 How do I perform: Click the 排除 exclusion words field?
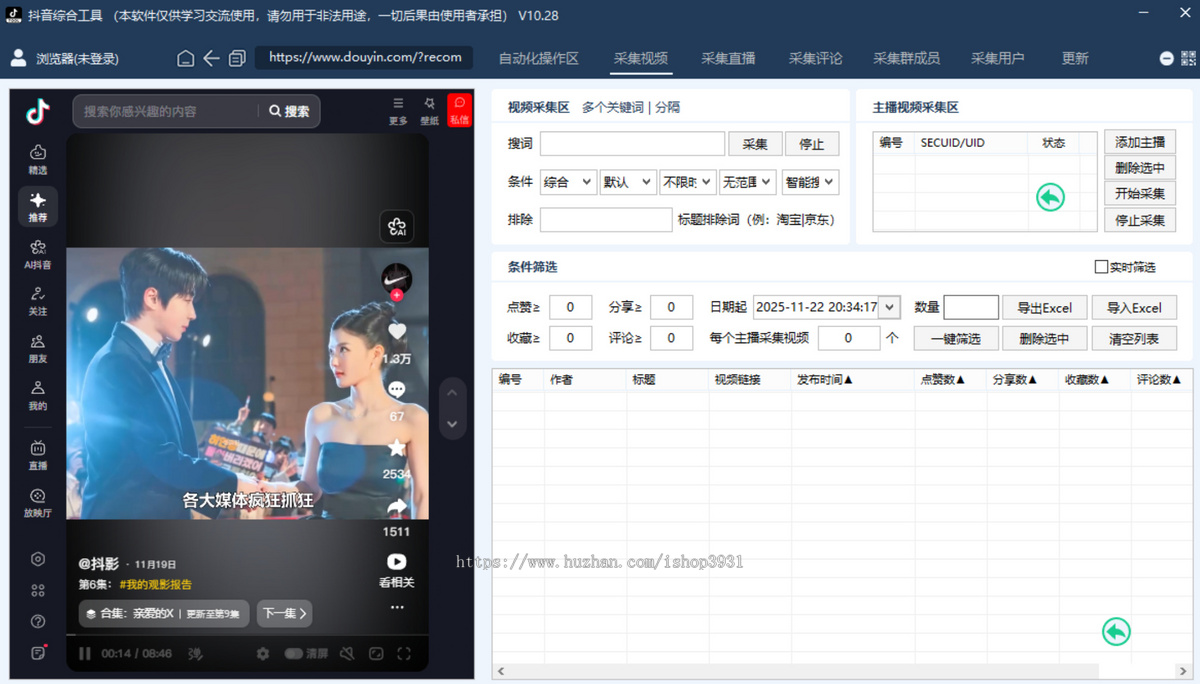[606, 219]
